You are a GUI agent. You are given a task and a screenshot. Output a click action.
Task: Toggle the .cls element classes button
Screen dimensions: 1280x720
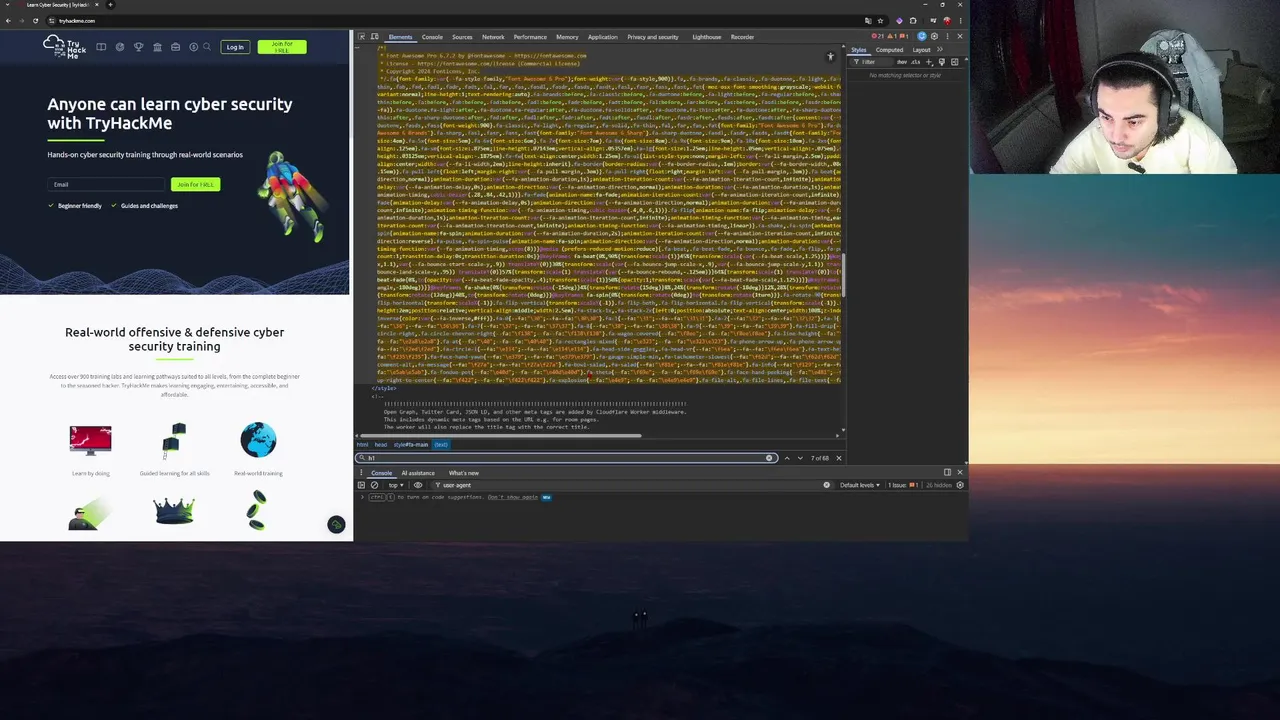click(916, 62)
